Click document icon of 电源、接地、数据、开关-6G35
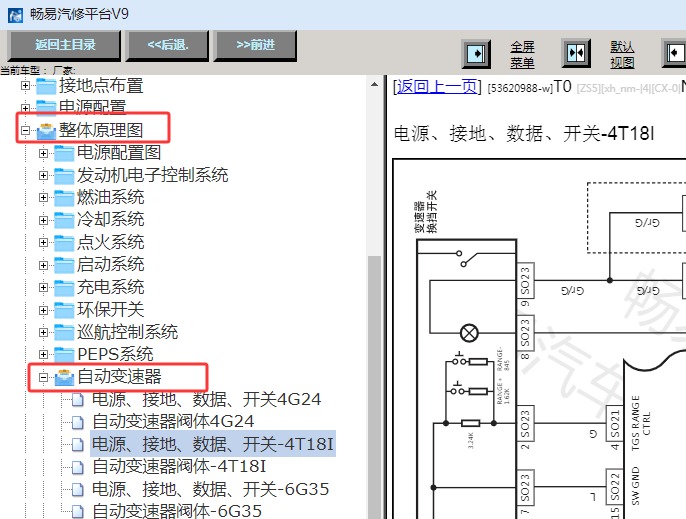Viewport: 686px width, 519px height. 77,490
